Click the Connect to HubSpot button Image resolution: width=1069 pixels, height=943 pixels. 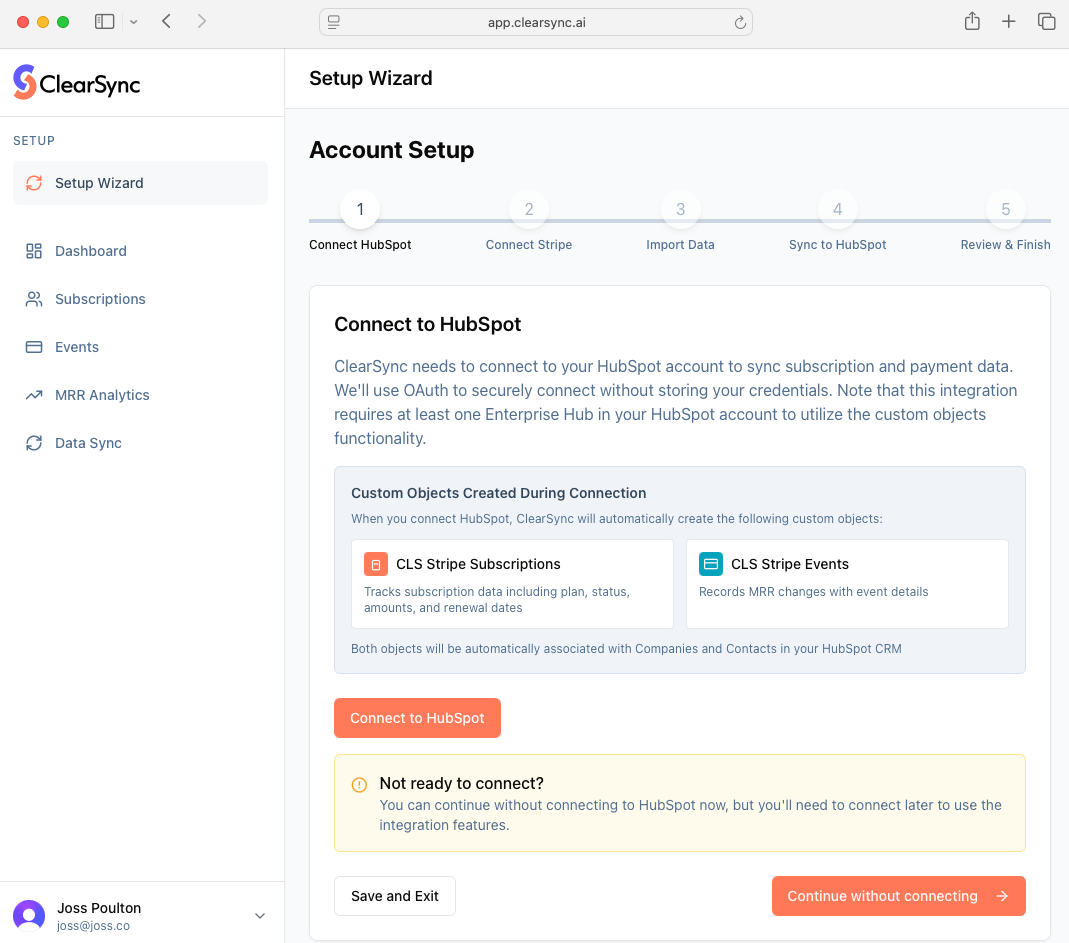(417, 718)
